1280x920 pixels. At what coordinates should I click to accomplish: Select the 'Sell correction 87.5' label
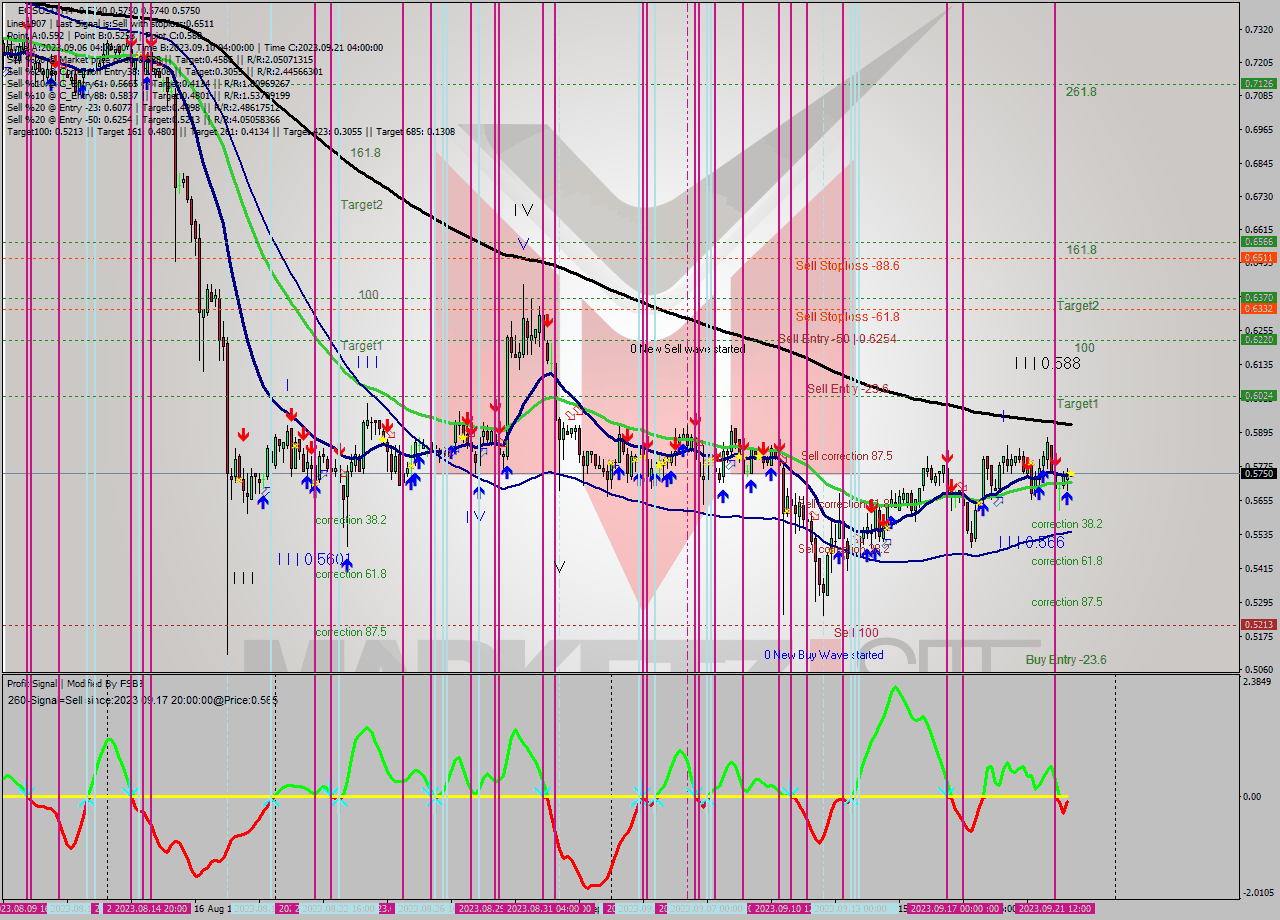[846, 456]
